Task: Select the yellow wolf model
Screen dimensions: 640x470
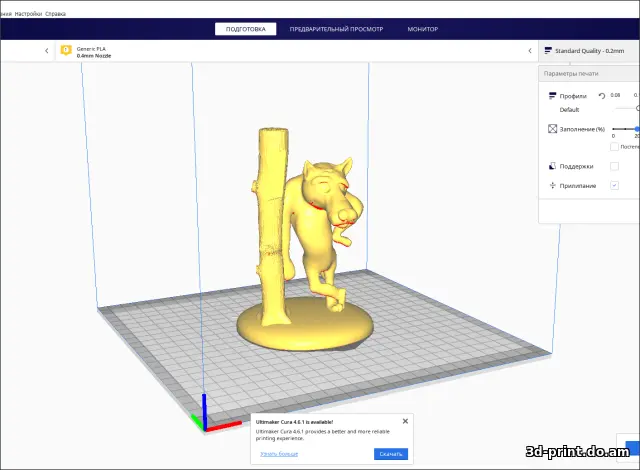Action: [322, 233]
